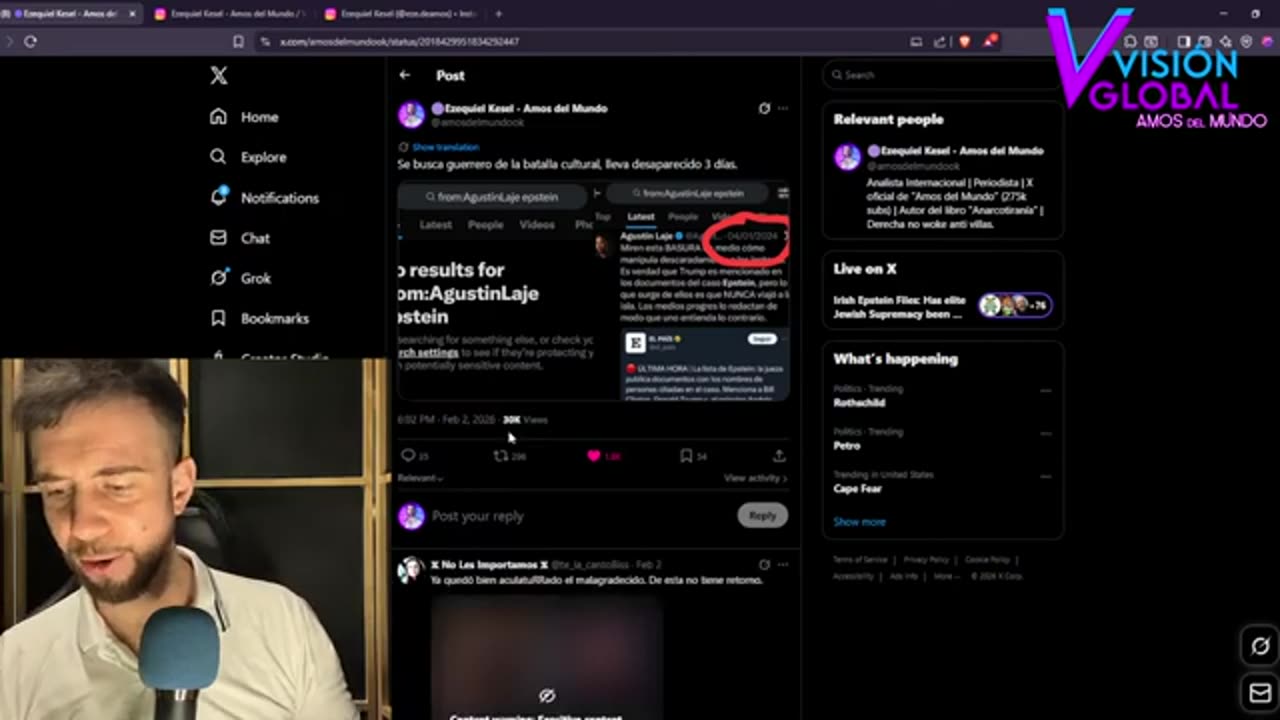The image size is (1280, 720).
Task: Open a new browser tab with plus
Action: (499, 14)
